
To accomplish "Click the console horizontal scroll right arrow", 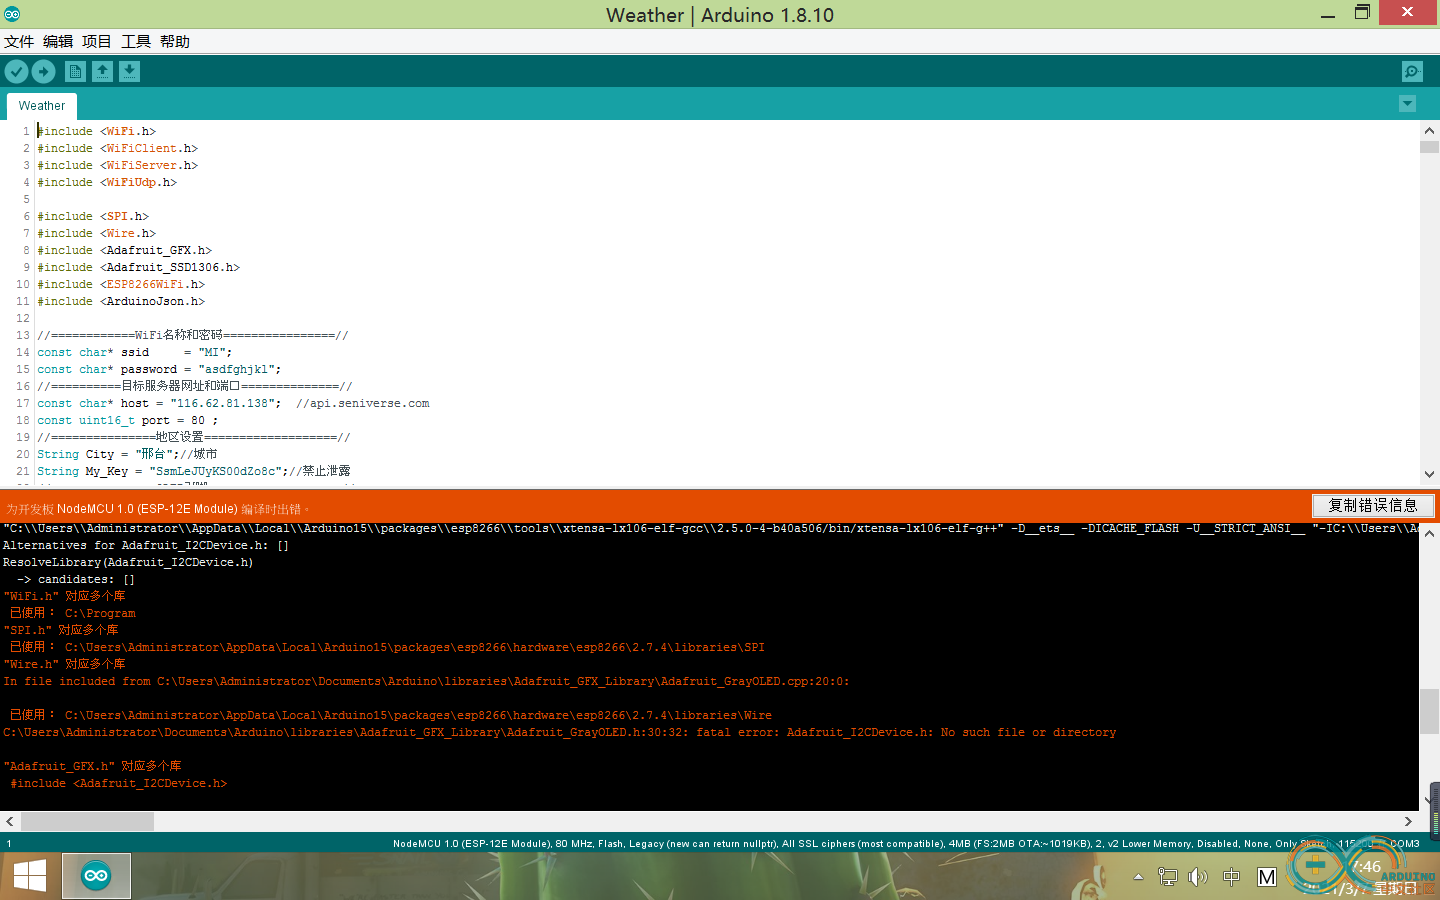I will (x=1408, y=821).
